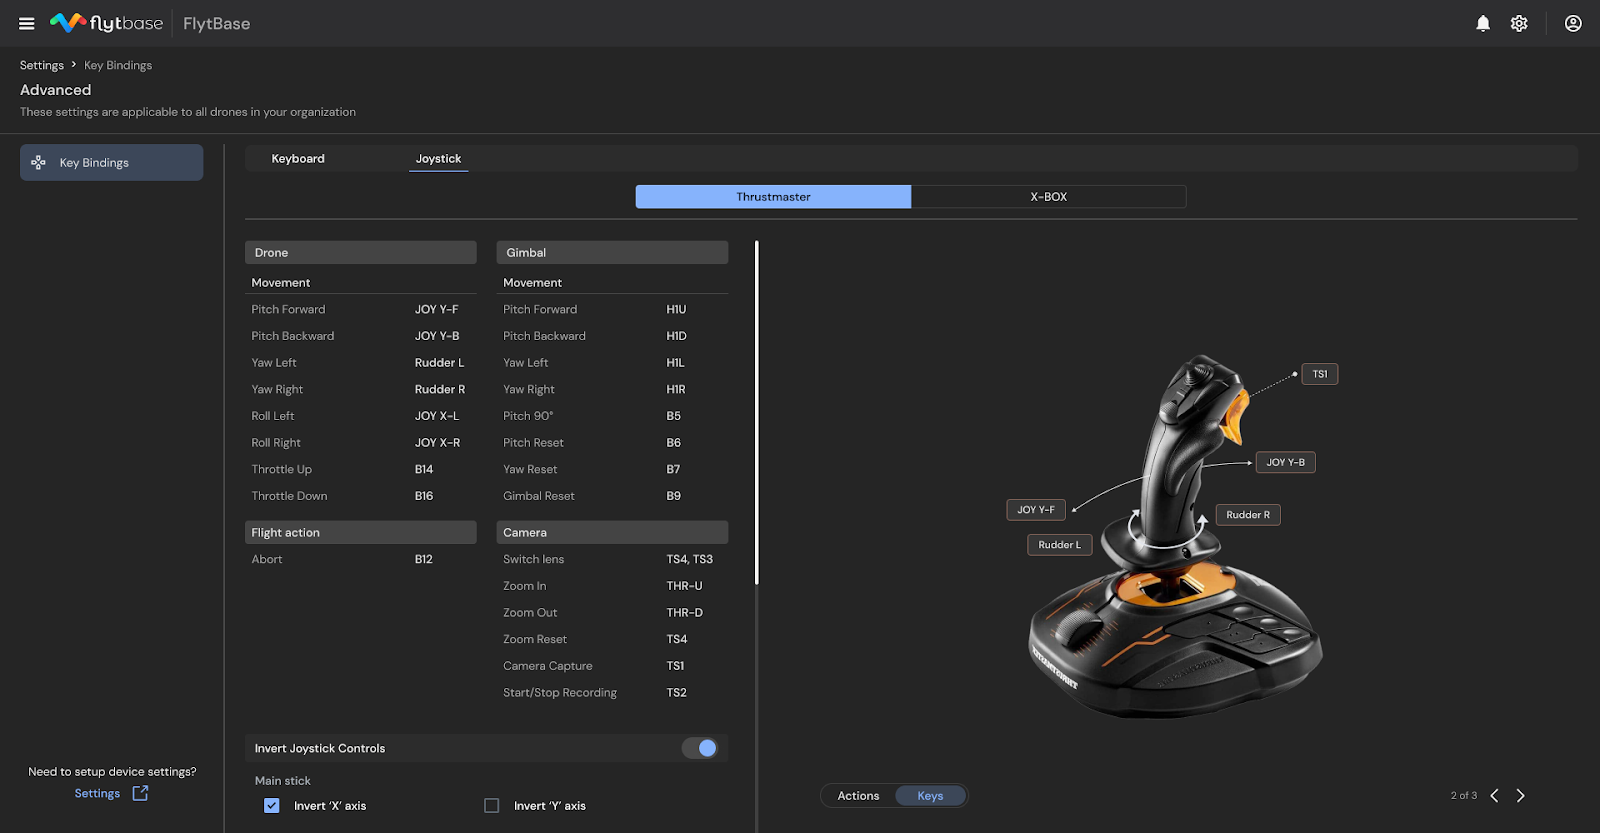Image resolution: width=1600 pixels, height=833 pixels.
Task: Click the Key Bindings breadcrumb
Action: tap(118, 65)
